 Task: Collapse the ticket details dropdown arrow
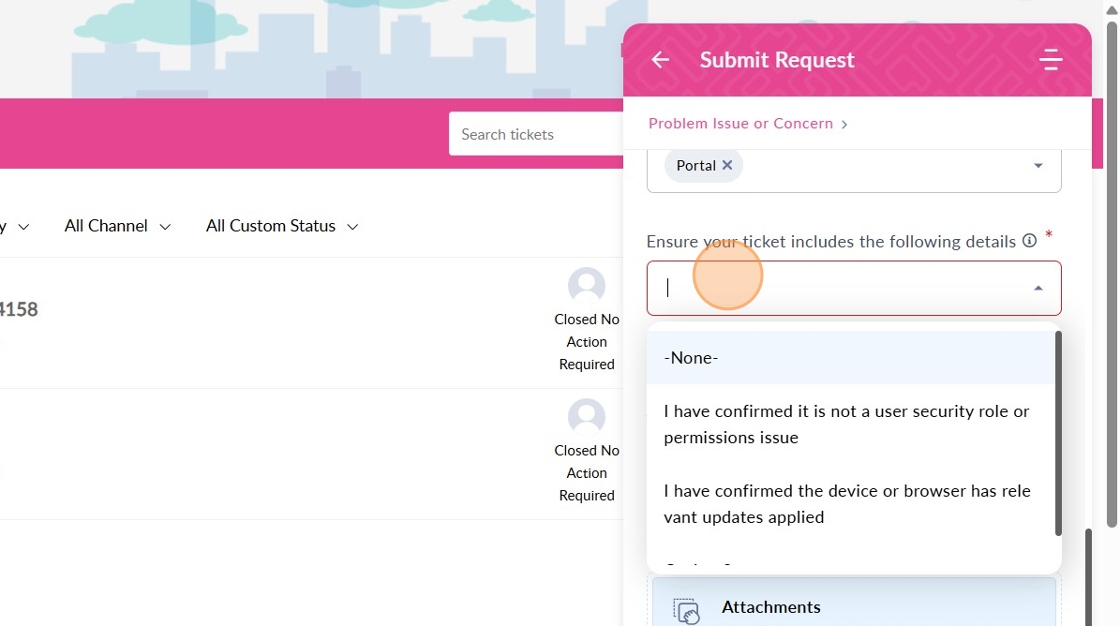1038,289
